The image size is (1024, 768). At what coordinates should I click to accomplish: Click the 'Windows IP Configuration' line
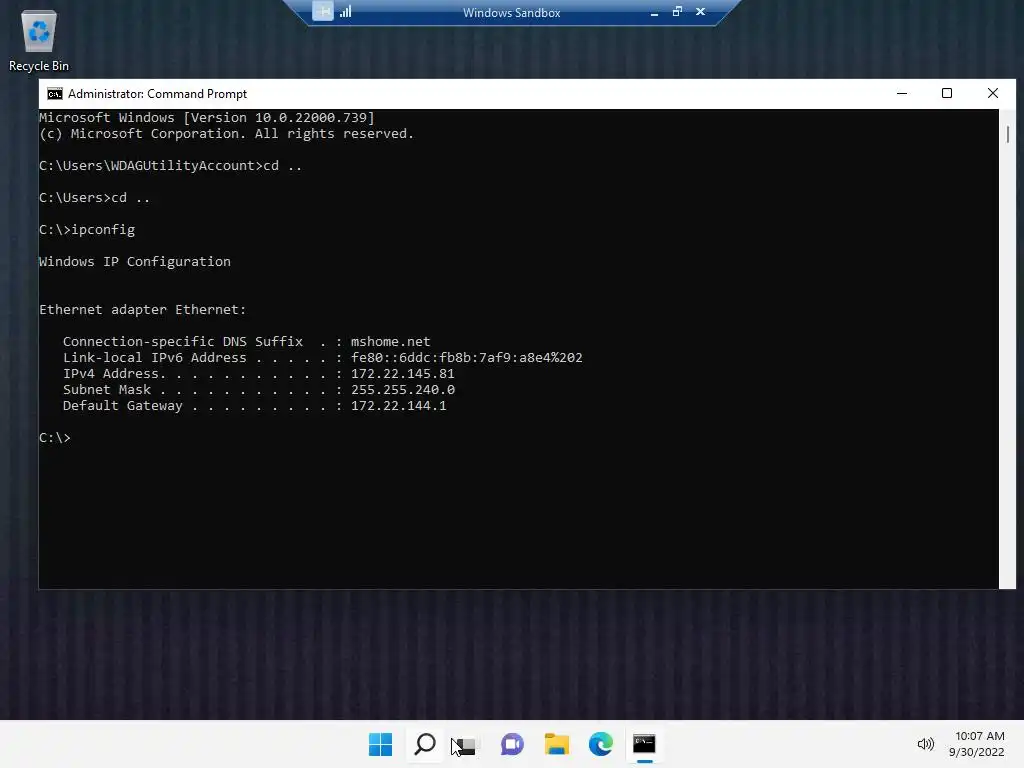click(135, 262)
